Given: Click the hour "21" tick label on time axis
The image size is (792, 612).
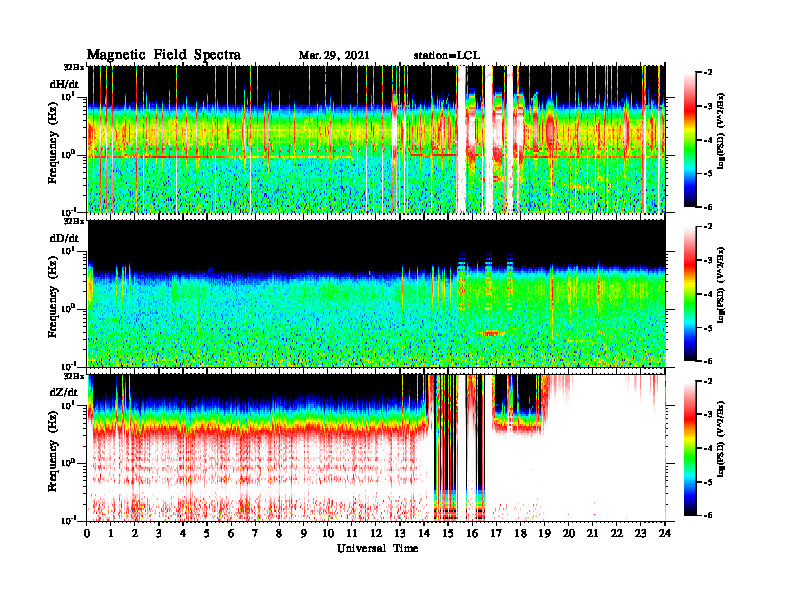Looking at the screenshot, I should point(592,534).
